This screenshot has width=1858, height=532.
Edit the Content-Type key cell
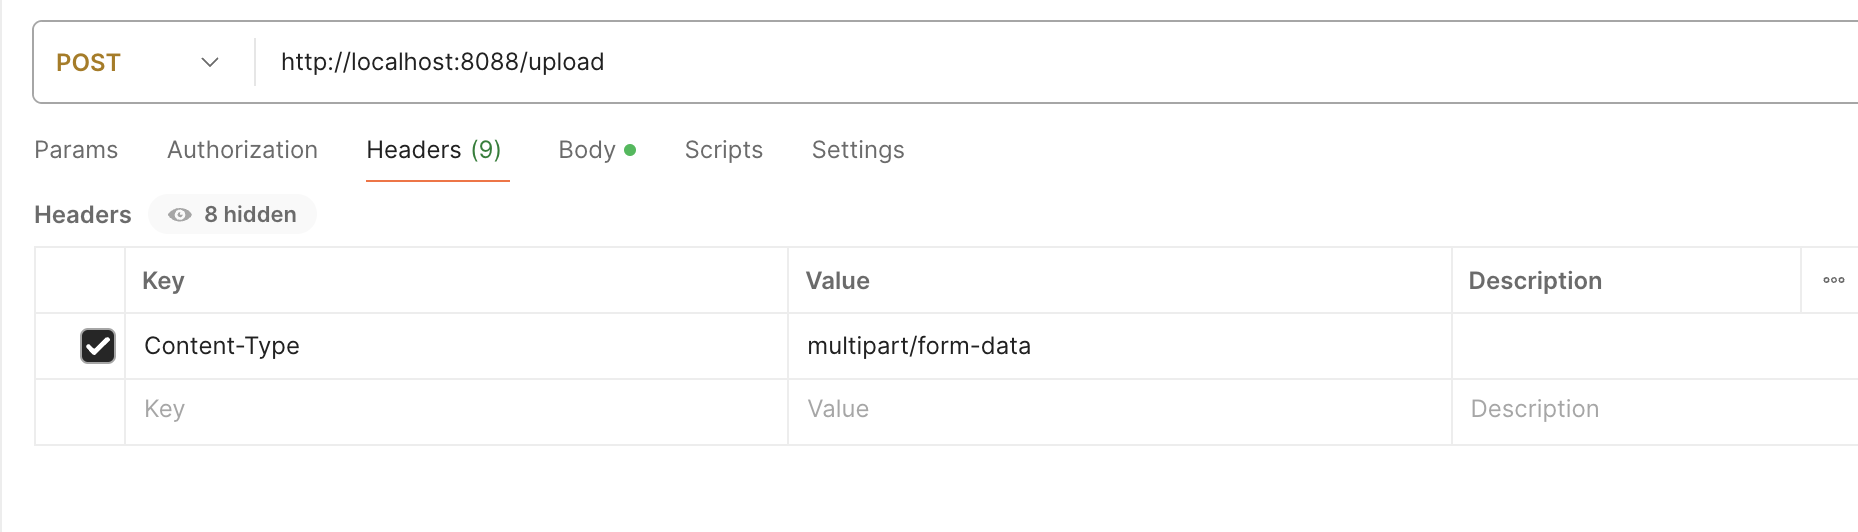click(222, 346)
